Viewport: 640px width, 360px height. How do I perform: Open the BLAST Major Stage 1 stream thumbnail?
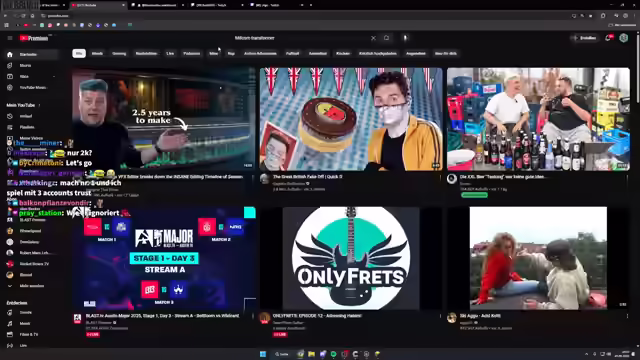164,258
